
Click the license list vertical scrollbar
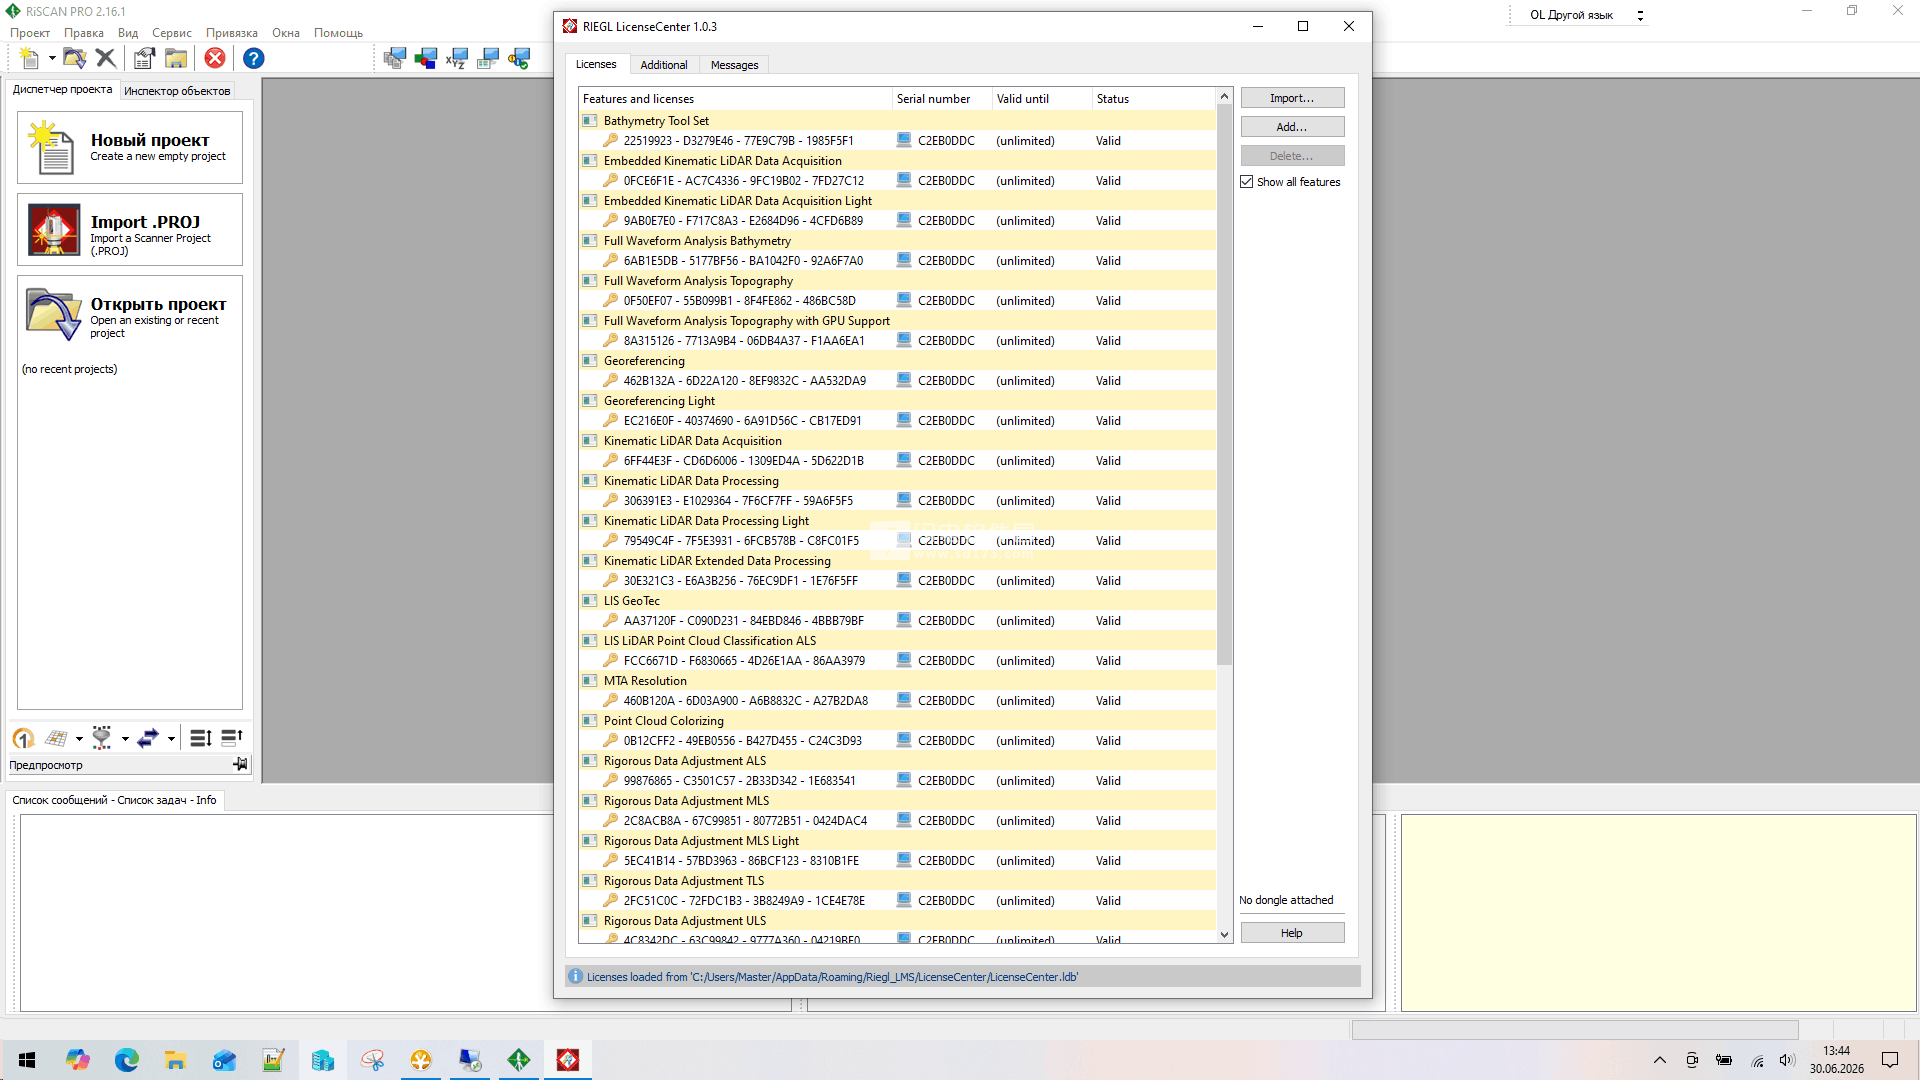(x=1224, y=385)
